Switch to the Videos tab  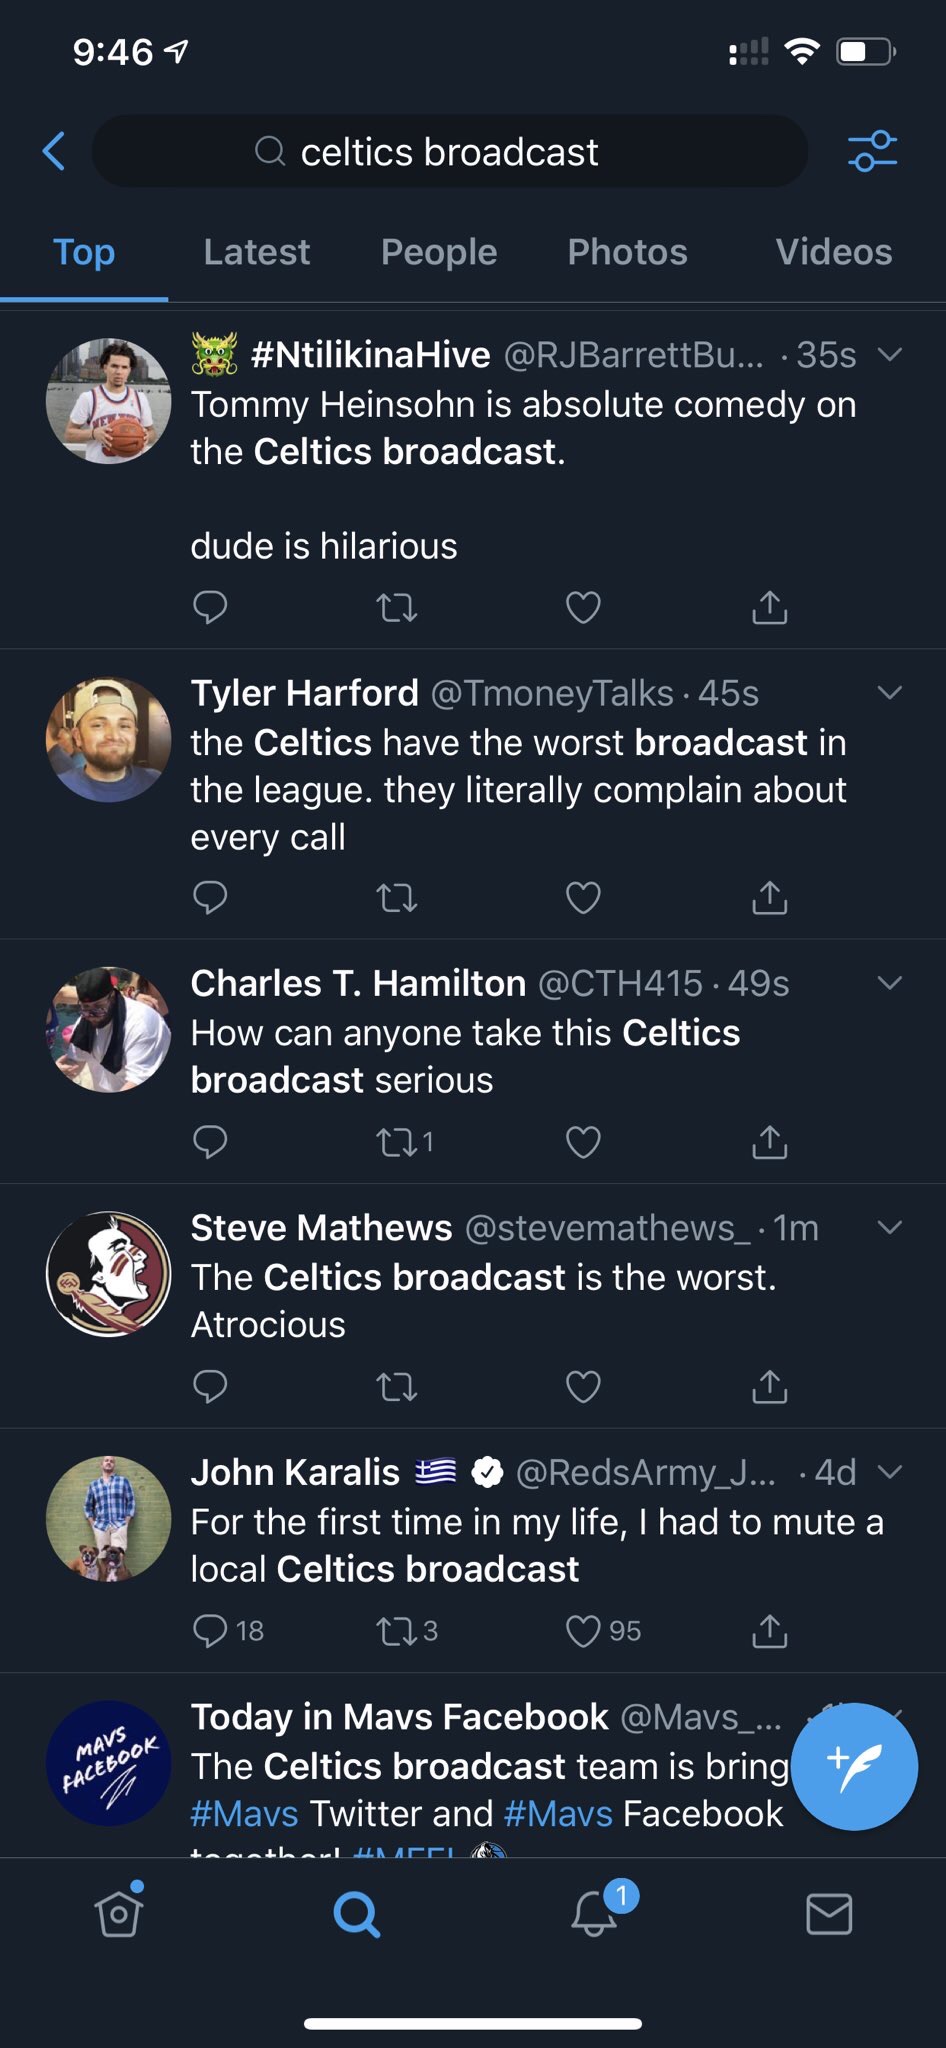pos(833,252)
